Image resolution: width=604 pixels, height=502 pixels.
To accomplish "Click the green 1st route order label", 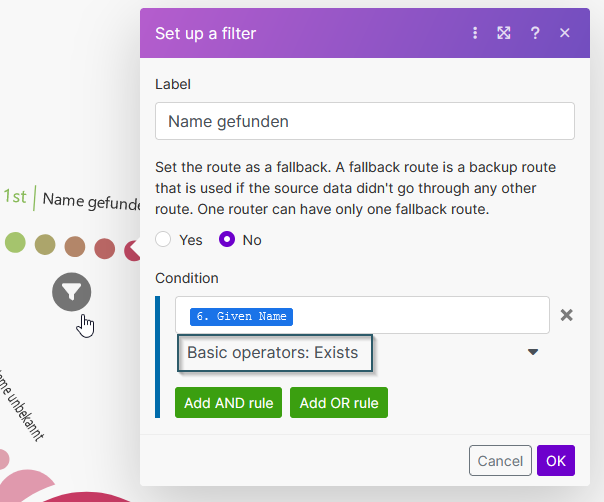I will click(x=15, y=197).
